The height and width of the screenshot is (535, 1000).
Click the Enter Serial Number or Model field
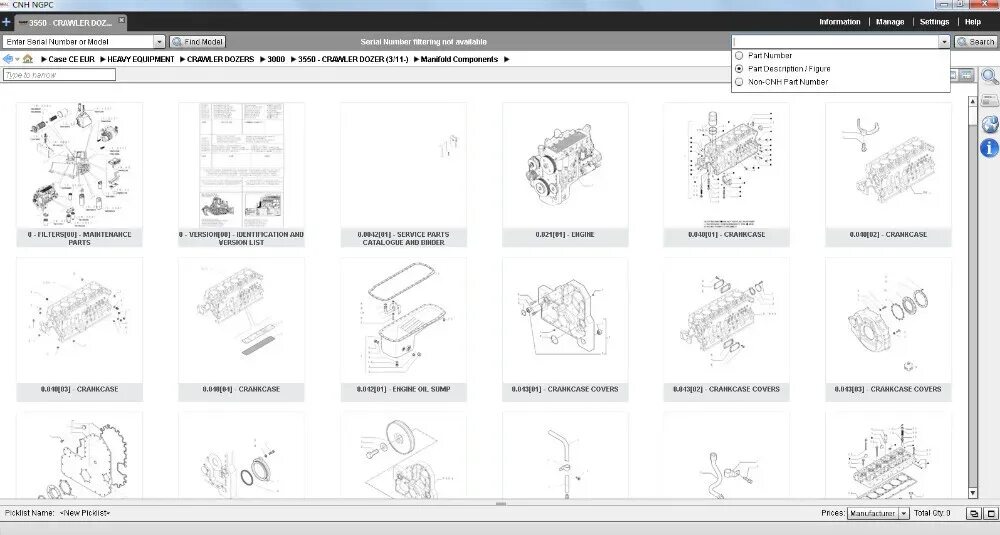pyautogui.click(x=78, y=41)
